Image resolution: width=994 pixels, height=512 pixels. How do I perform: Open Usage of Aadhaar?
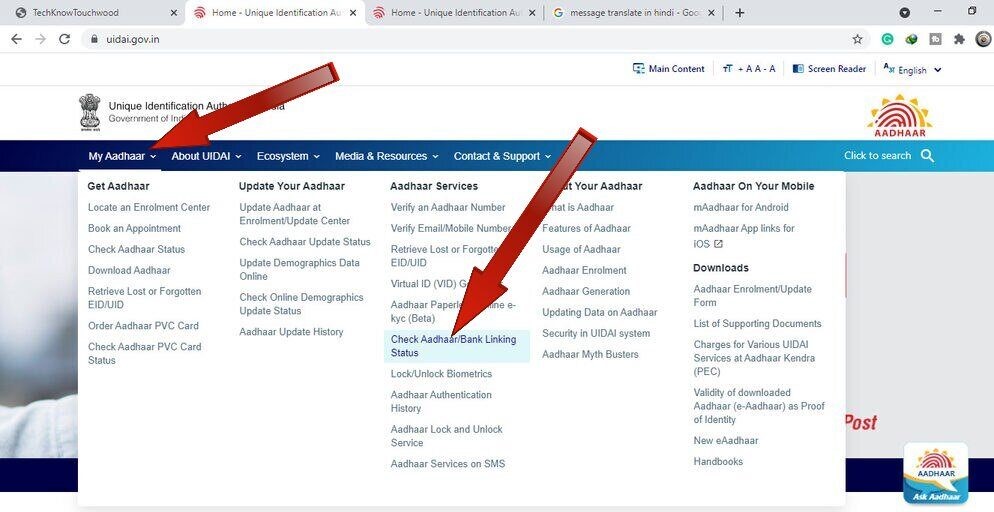click(x=581, y=249)
